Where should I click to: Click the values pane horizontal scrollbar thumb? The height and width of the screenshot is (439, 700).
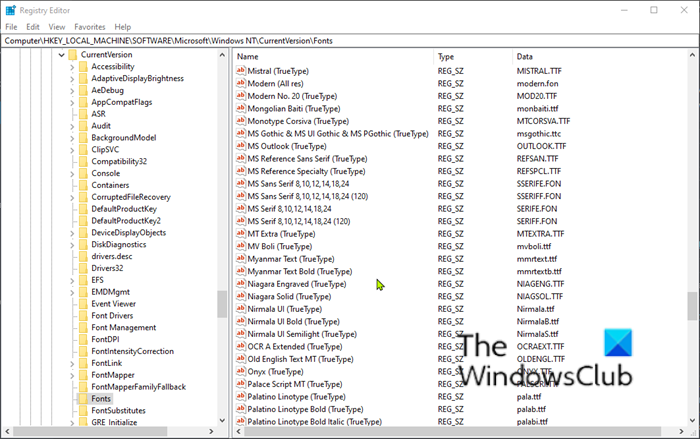pos(452,431)
